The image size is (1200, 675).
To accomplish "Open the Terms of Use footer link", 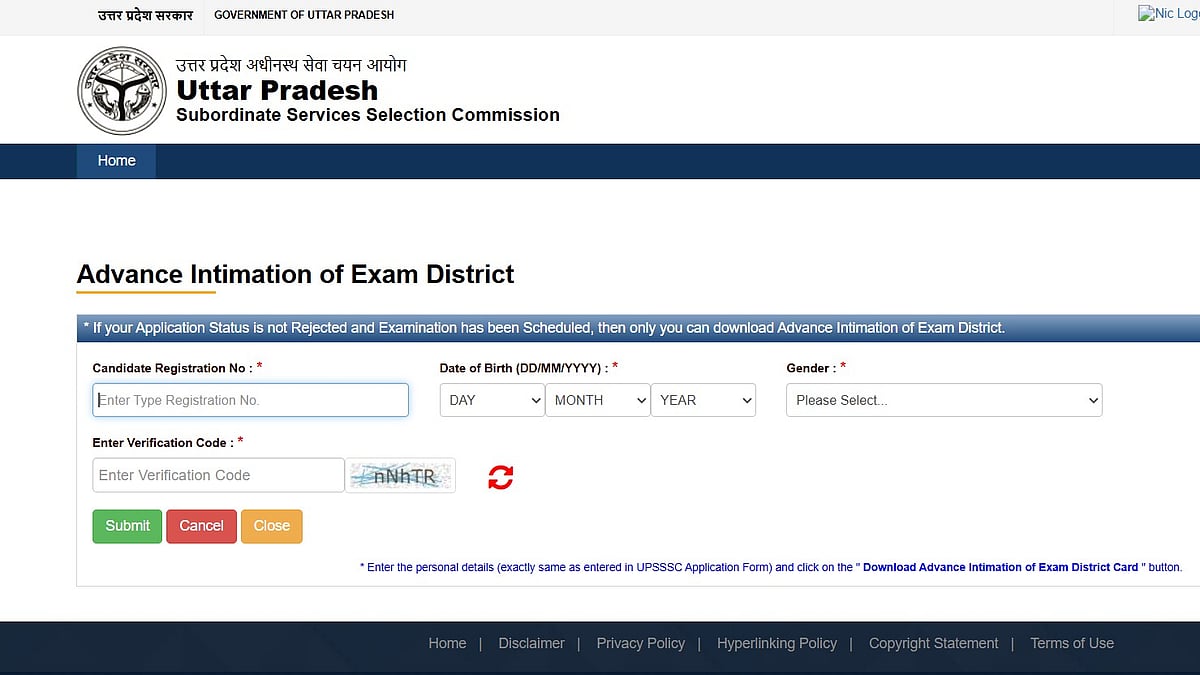I will 1072,643.
